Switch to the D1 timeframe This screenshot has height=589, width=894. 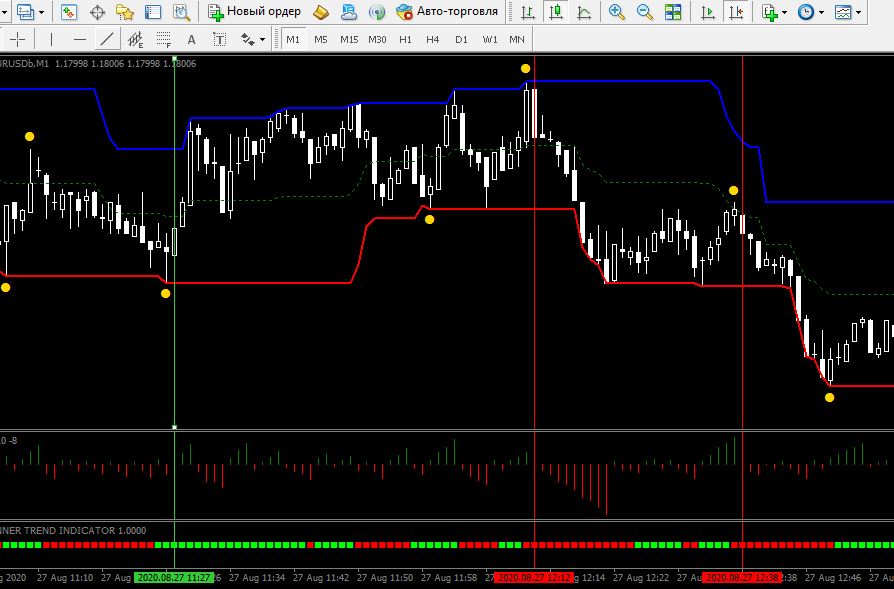pyautogui.click(x=461, y=39)
